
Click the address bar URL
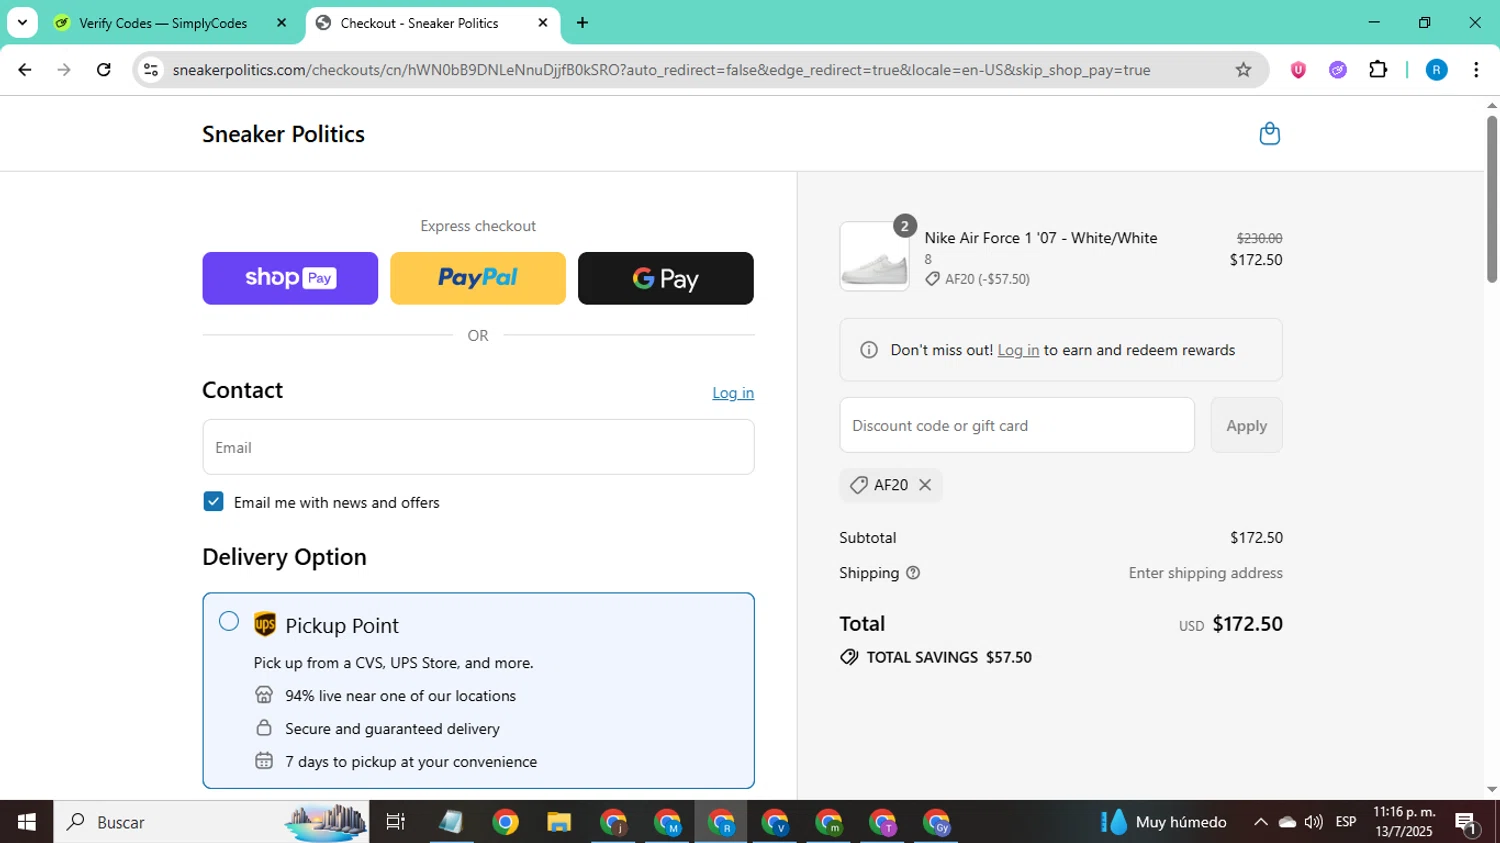[661, 70]
